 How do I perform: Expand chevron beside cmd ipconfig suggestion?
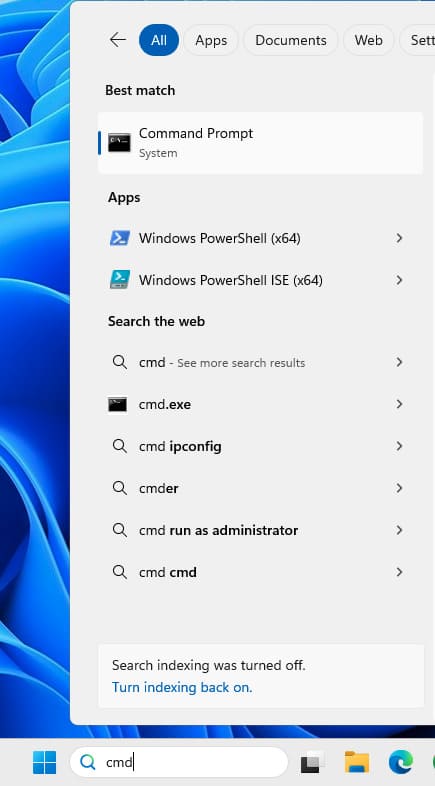(x=399, y=446)
